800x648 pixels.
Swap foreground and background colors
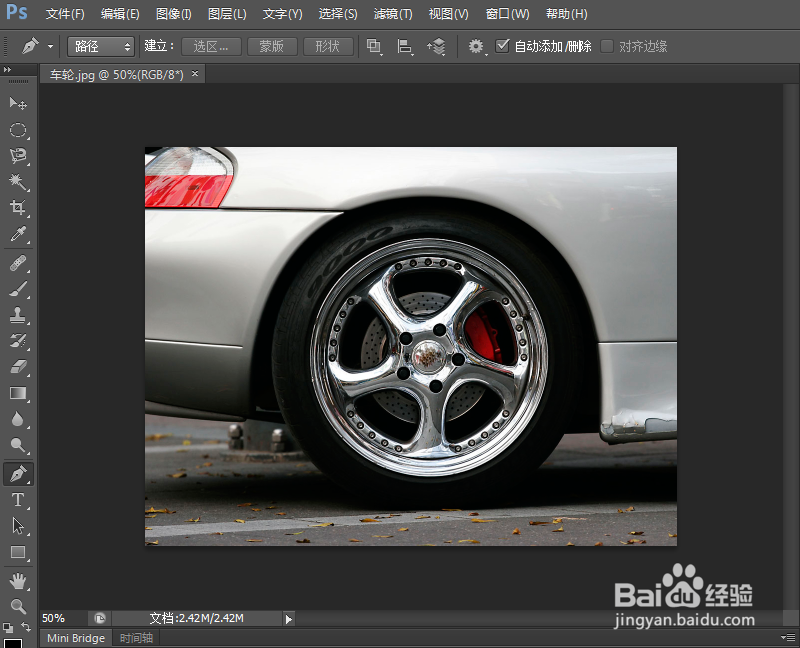(26, 627)
